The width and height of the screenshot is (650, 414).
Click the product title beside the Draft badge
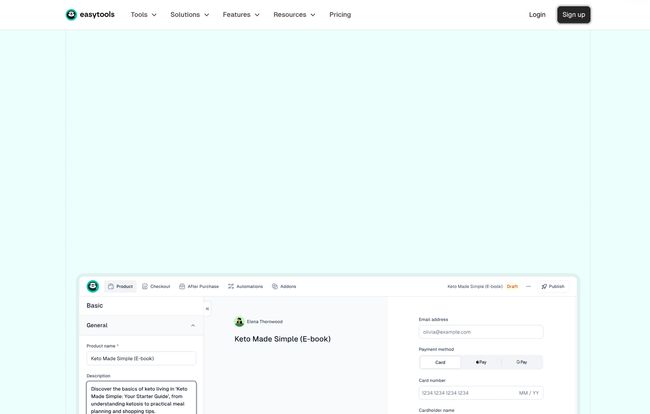point(475,286)
